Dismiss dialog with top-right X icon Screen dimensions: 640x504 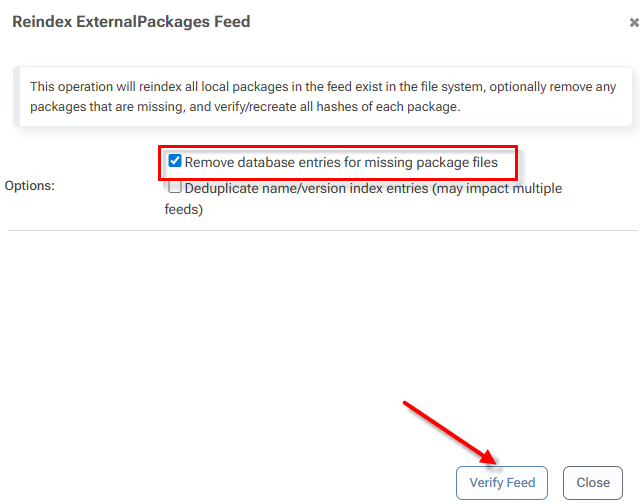click(633, 22)
